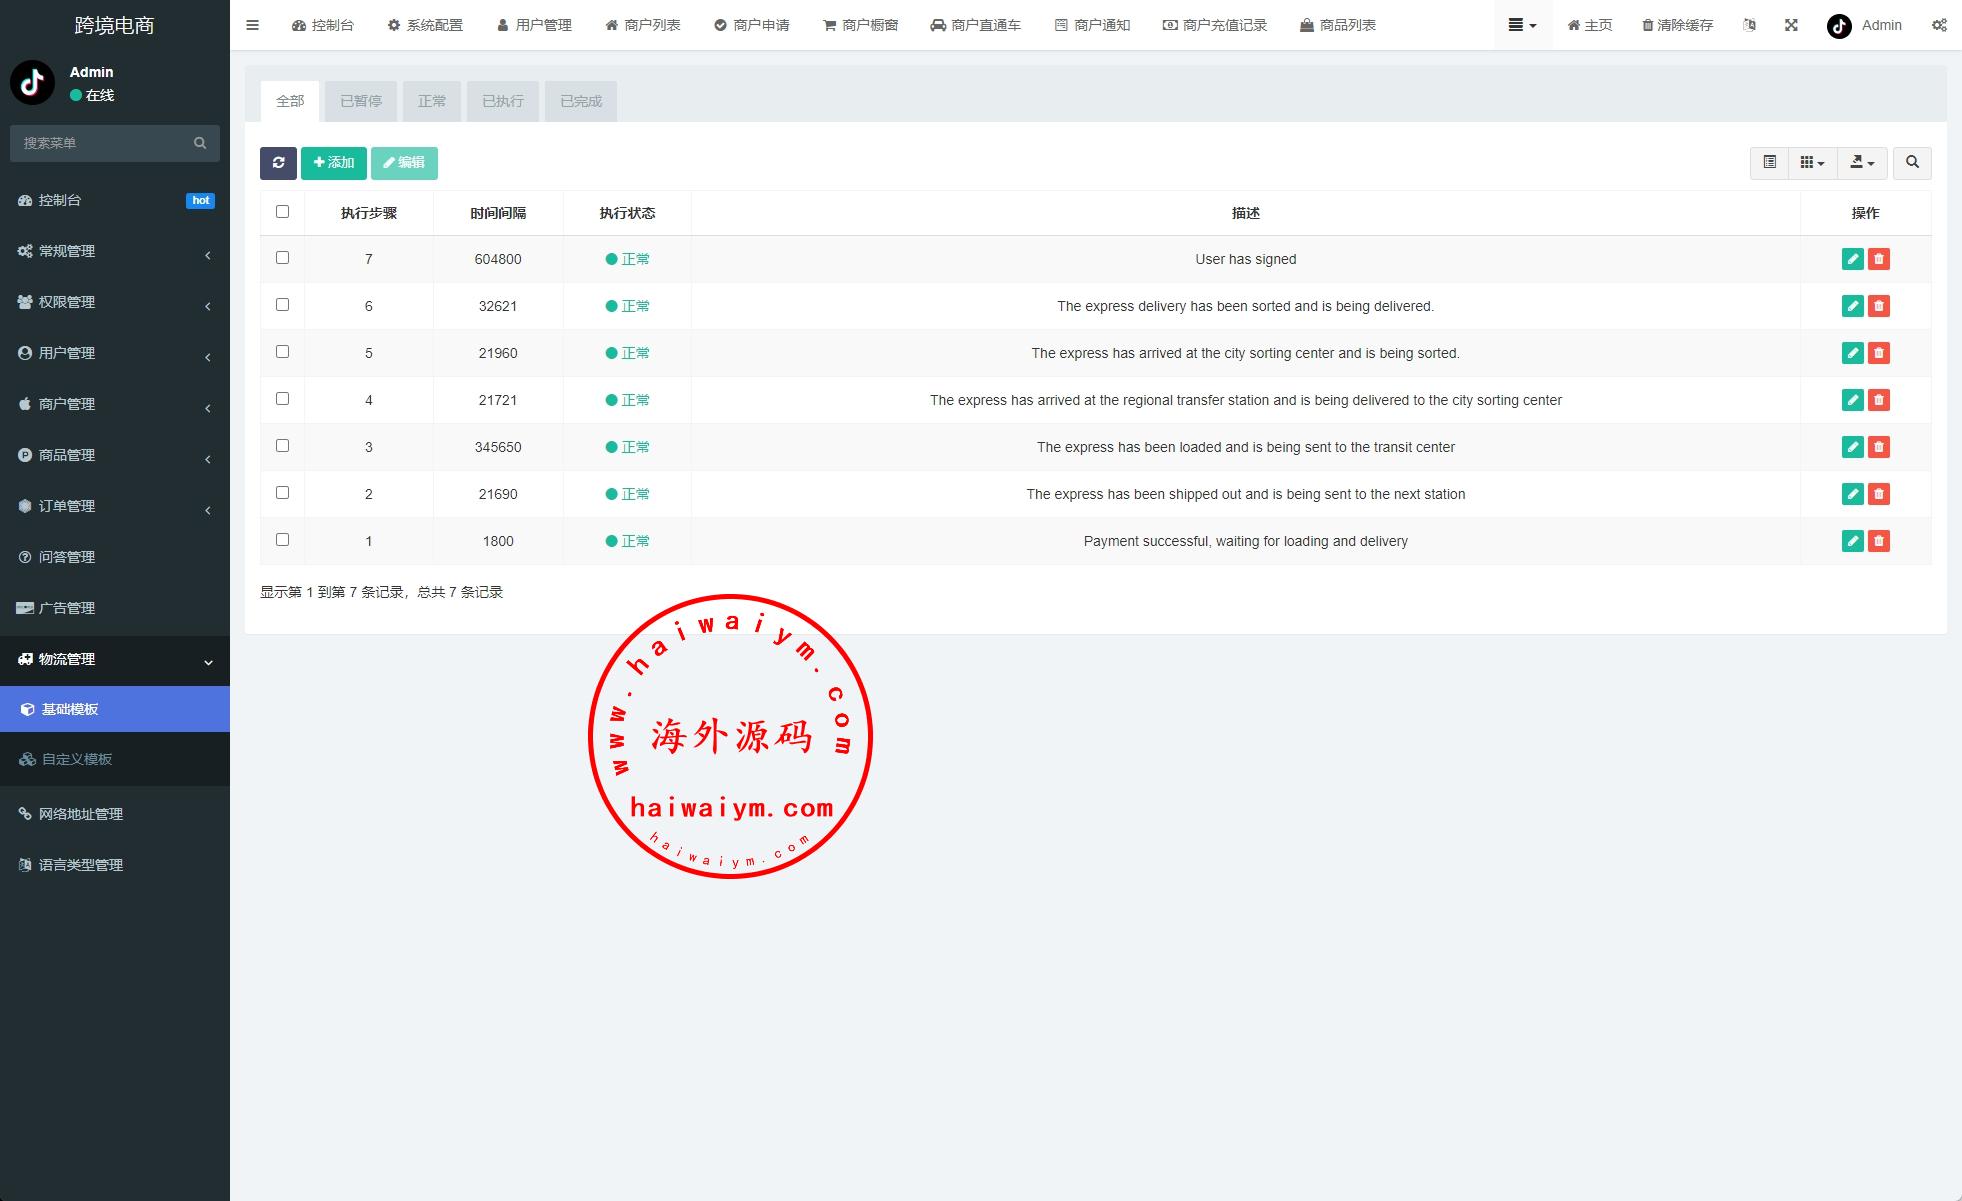The height and width of the screenshot is (1201, 1962).
Task: Click the 添加 add button
Action: click(333, 163)
